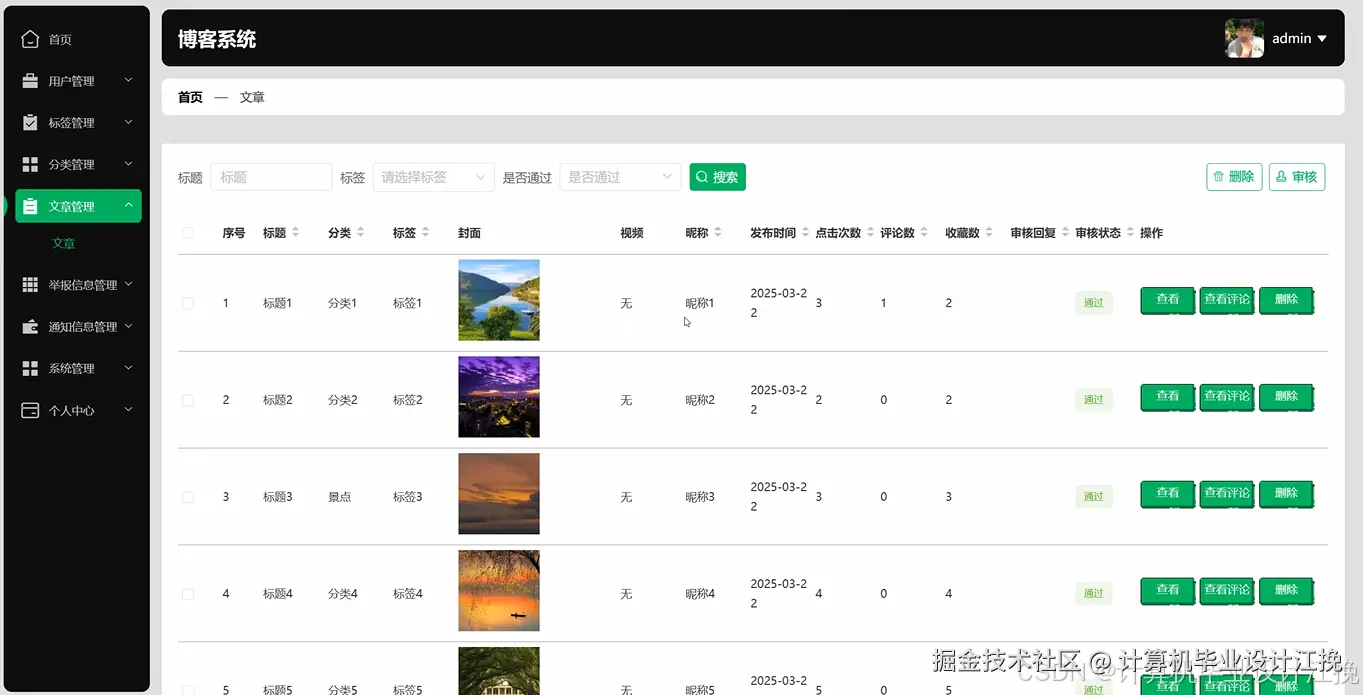Click the 标签管理 tag icon
Screen dimensions: 1363x695
[29, 122]
